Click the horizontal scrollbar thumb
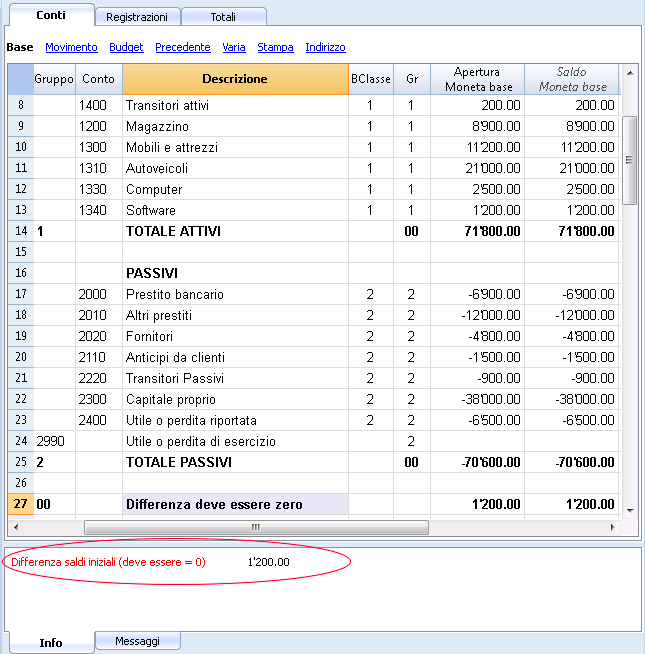 click(256, 527)
